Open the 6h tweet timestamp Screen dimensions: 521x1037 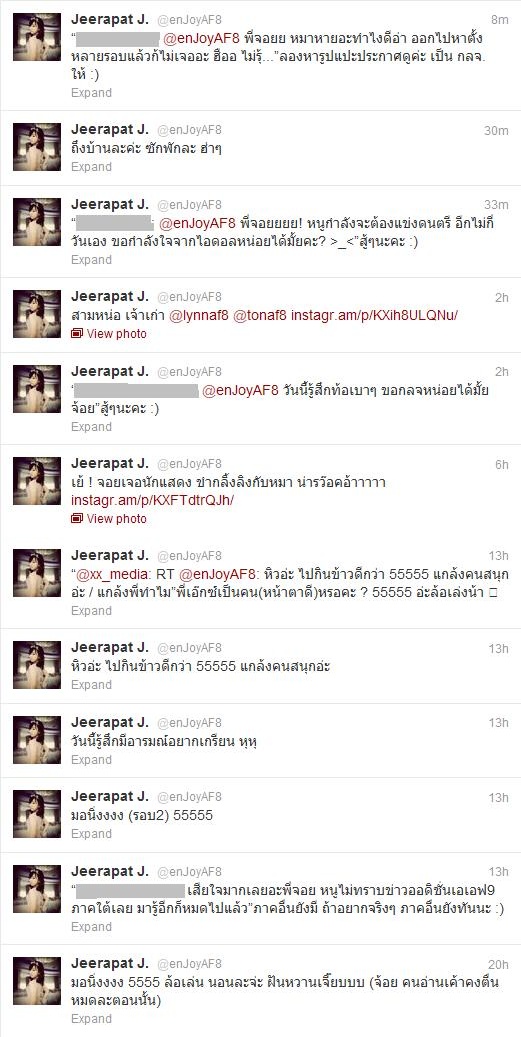501,464
